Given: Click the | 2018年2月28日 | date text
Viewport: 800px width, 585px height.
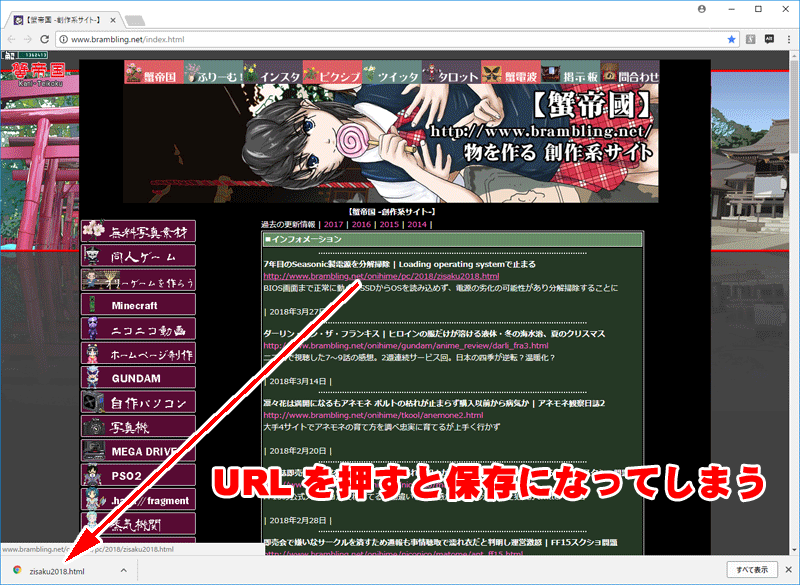Looking at the screenshot, I should [x=298, y=520].
